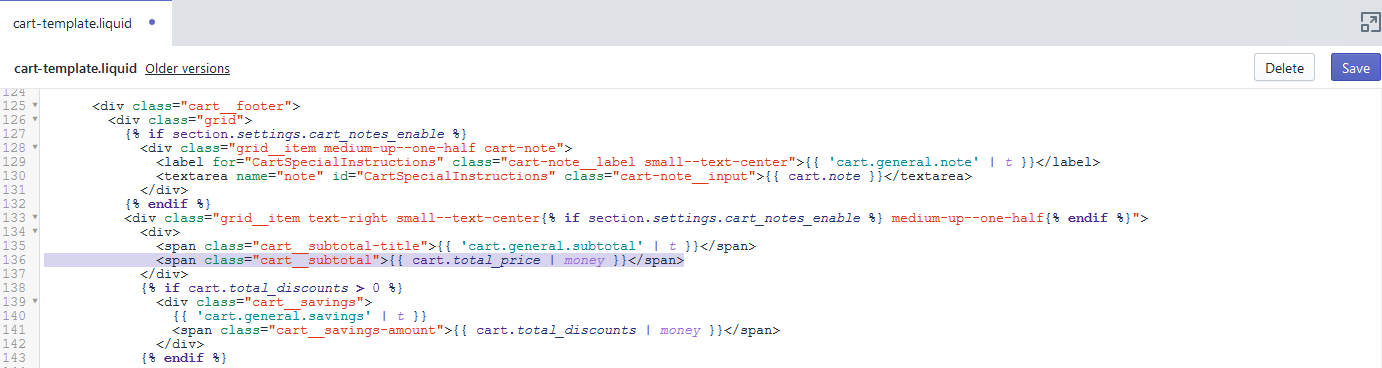Select line number 127 in the gutter

pyautogui.click(x=15, y=133)
